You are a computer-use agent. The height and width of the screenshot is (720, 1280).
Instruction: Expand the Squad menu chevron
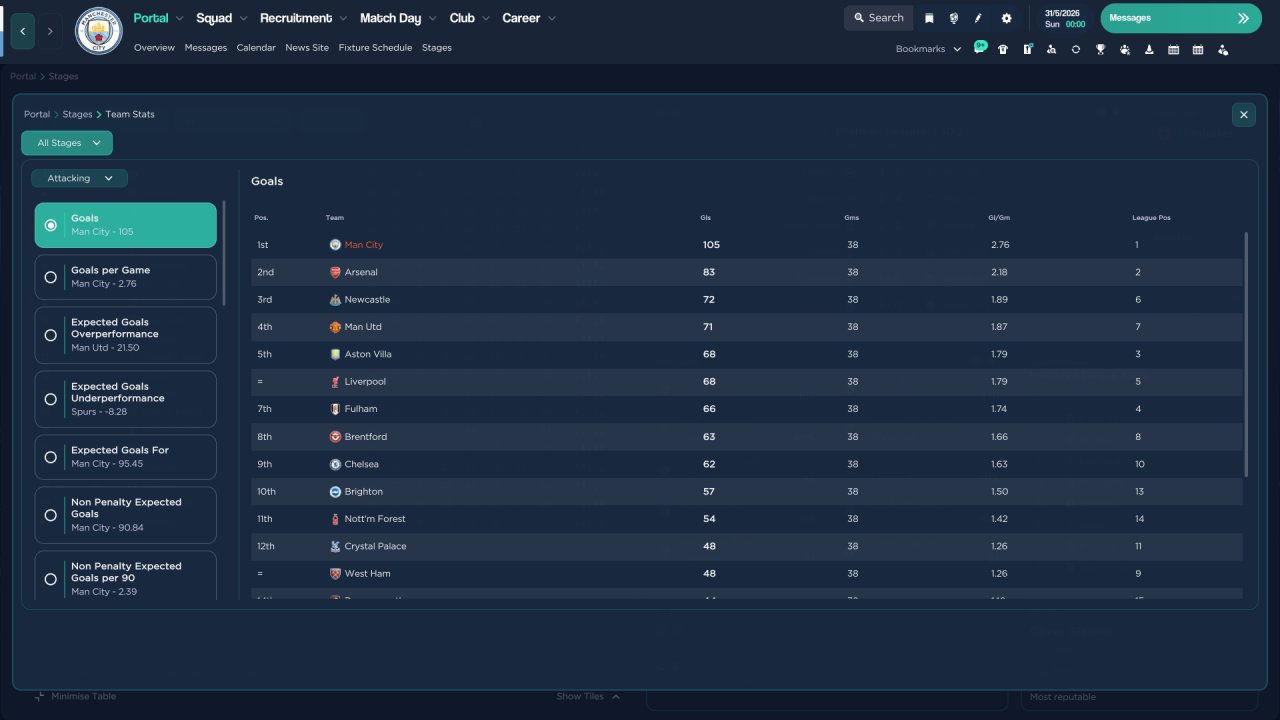pos(242,18)
